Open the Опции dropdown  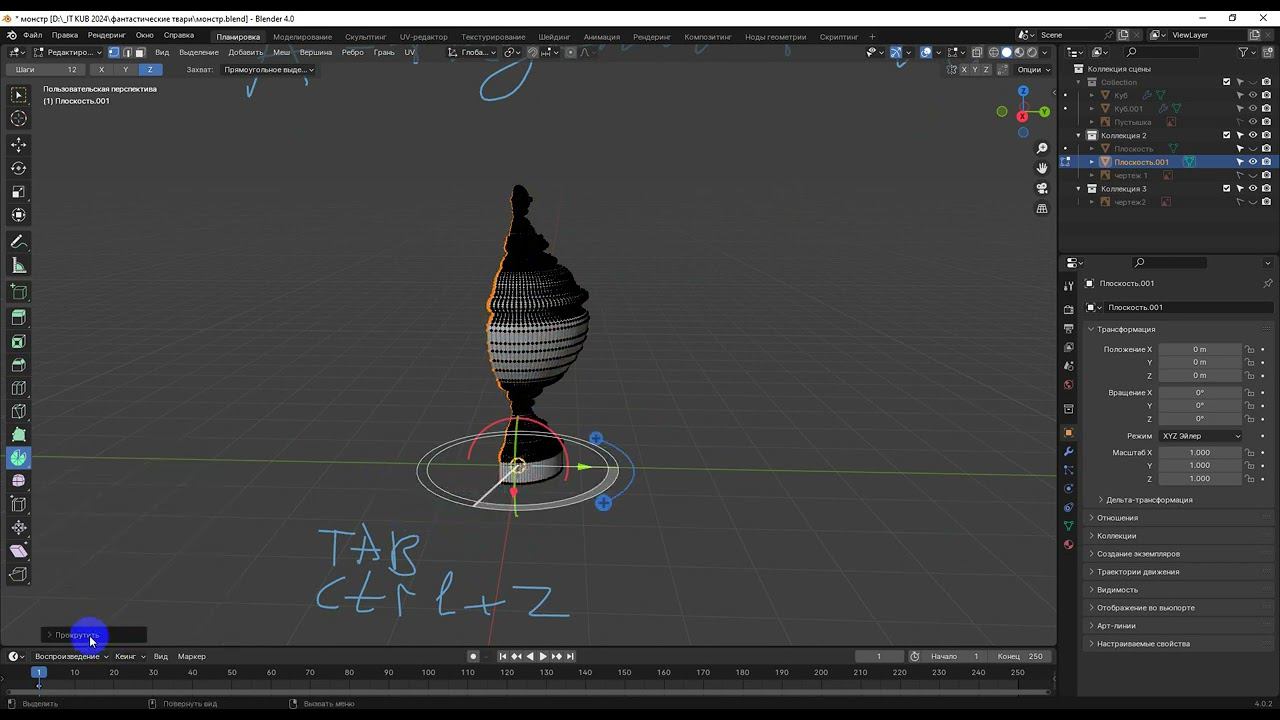click(1034, 69)
